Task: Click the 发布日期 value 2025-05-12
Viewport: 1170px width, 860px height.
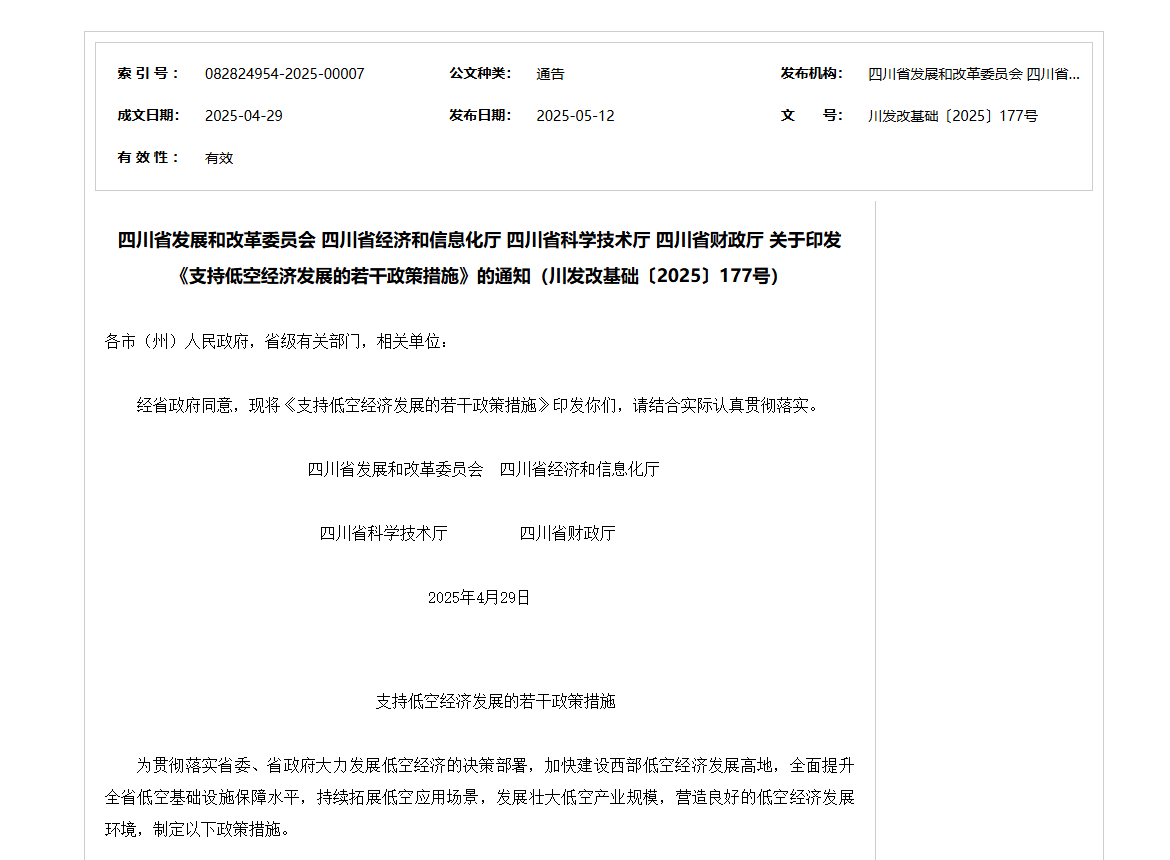Action: (575, 116)
